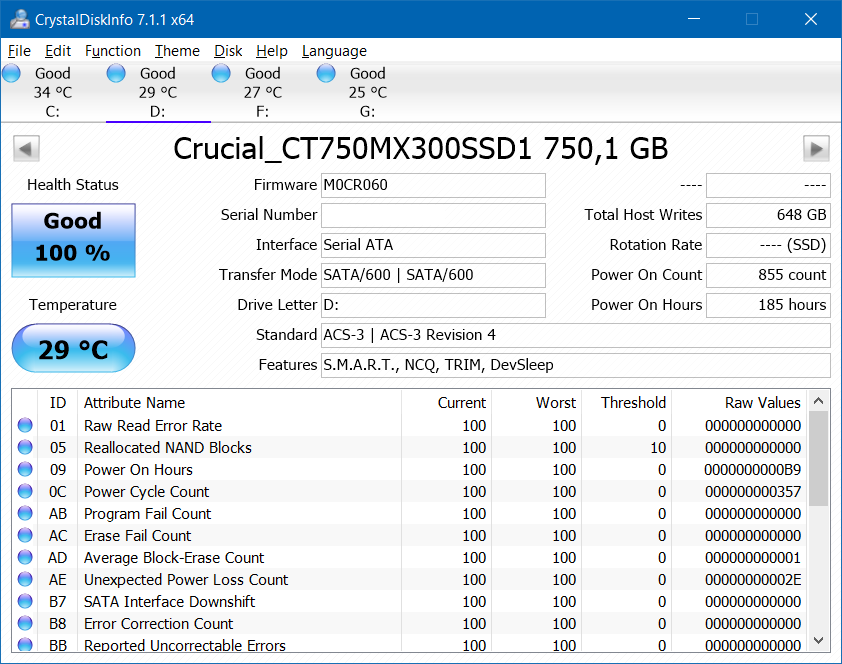Click status orb for Power Cycle Count

click(x=25, y=491)
